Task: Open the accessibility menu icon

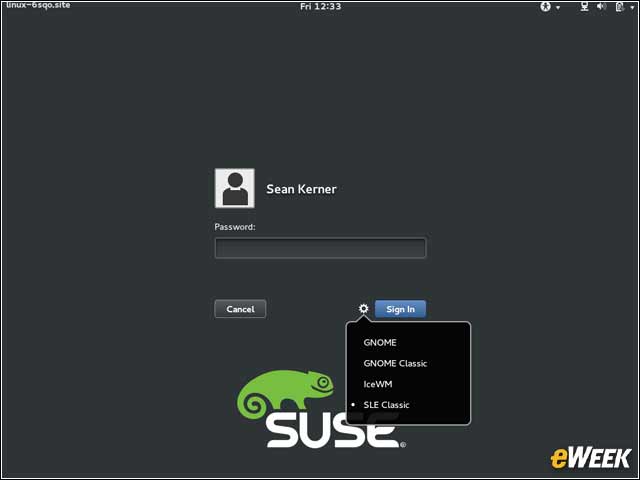Action: point(545,7)
